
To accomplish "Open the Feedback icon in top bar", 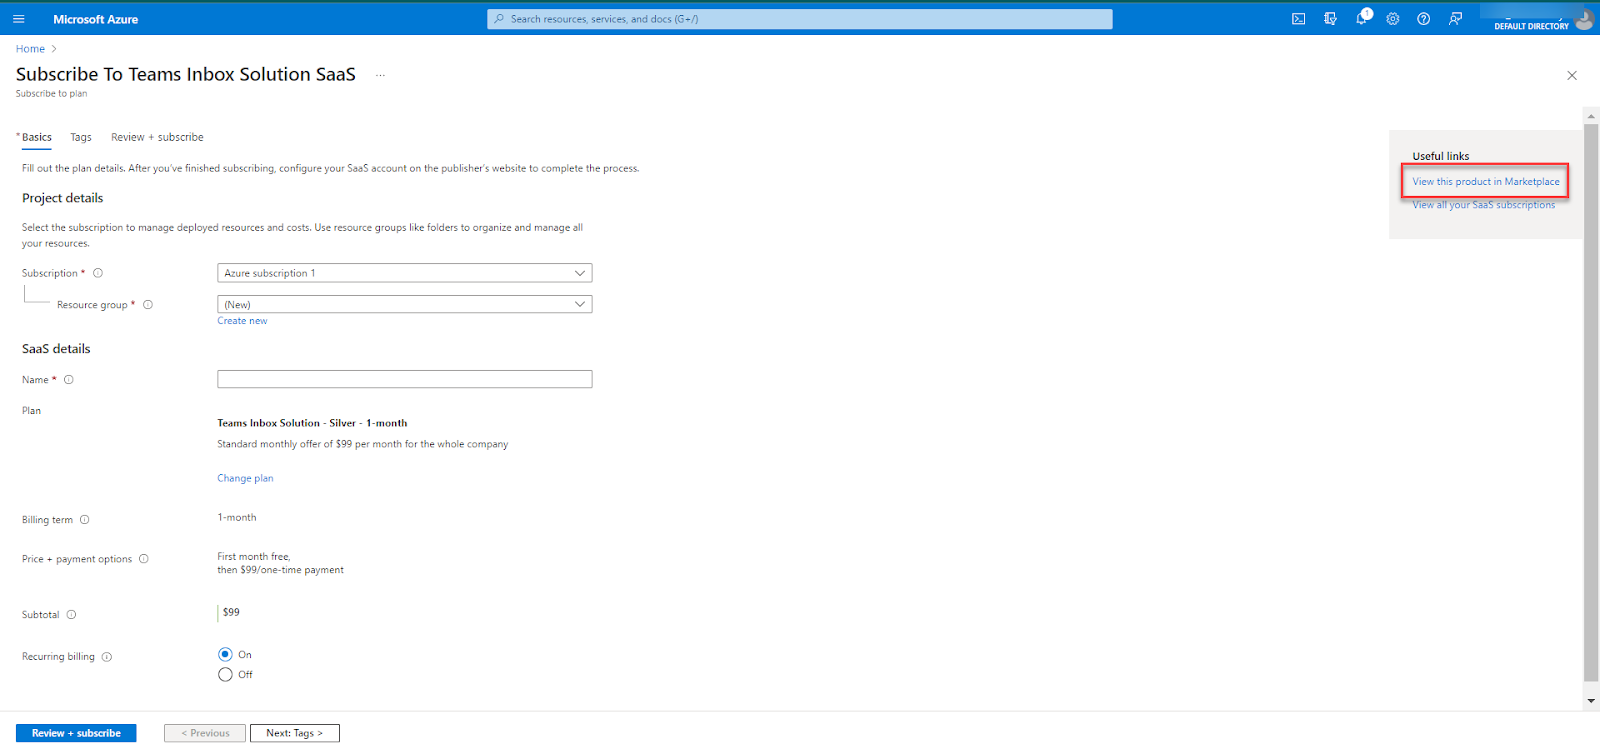I will (x=1455, y=19).
